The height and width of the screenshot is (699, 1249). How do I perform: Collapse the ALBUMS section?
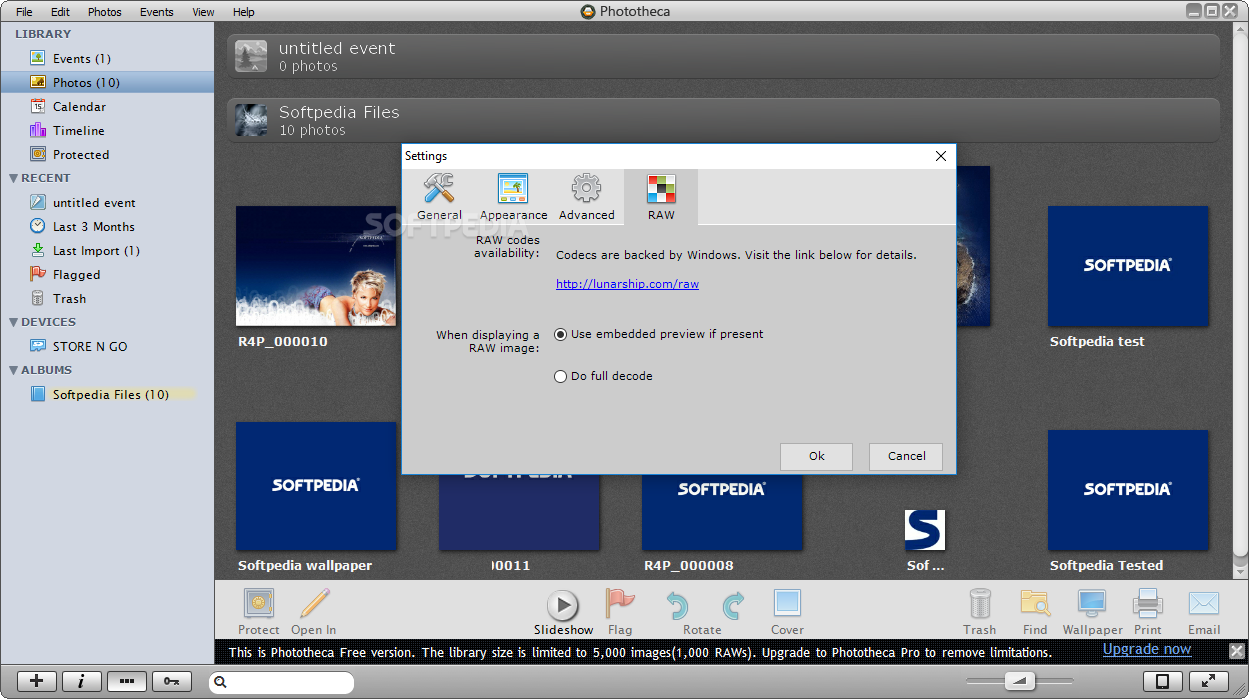coord(13,370)
